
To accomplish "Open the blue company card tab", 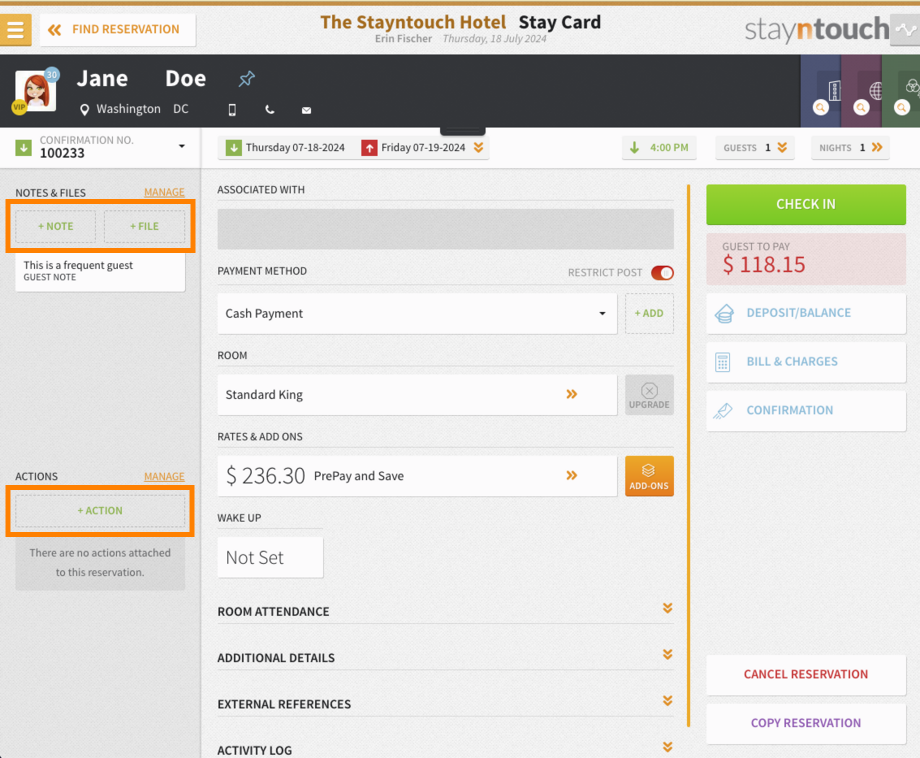I will (821, 91).
